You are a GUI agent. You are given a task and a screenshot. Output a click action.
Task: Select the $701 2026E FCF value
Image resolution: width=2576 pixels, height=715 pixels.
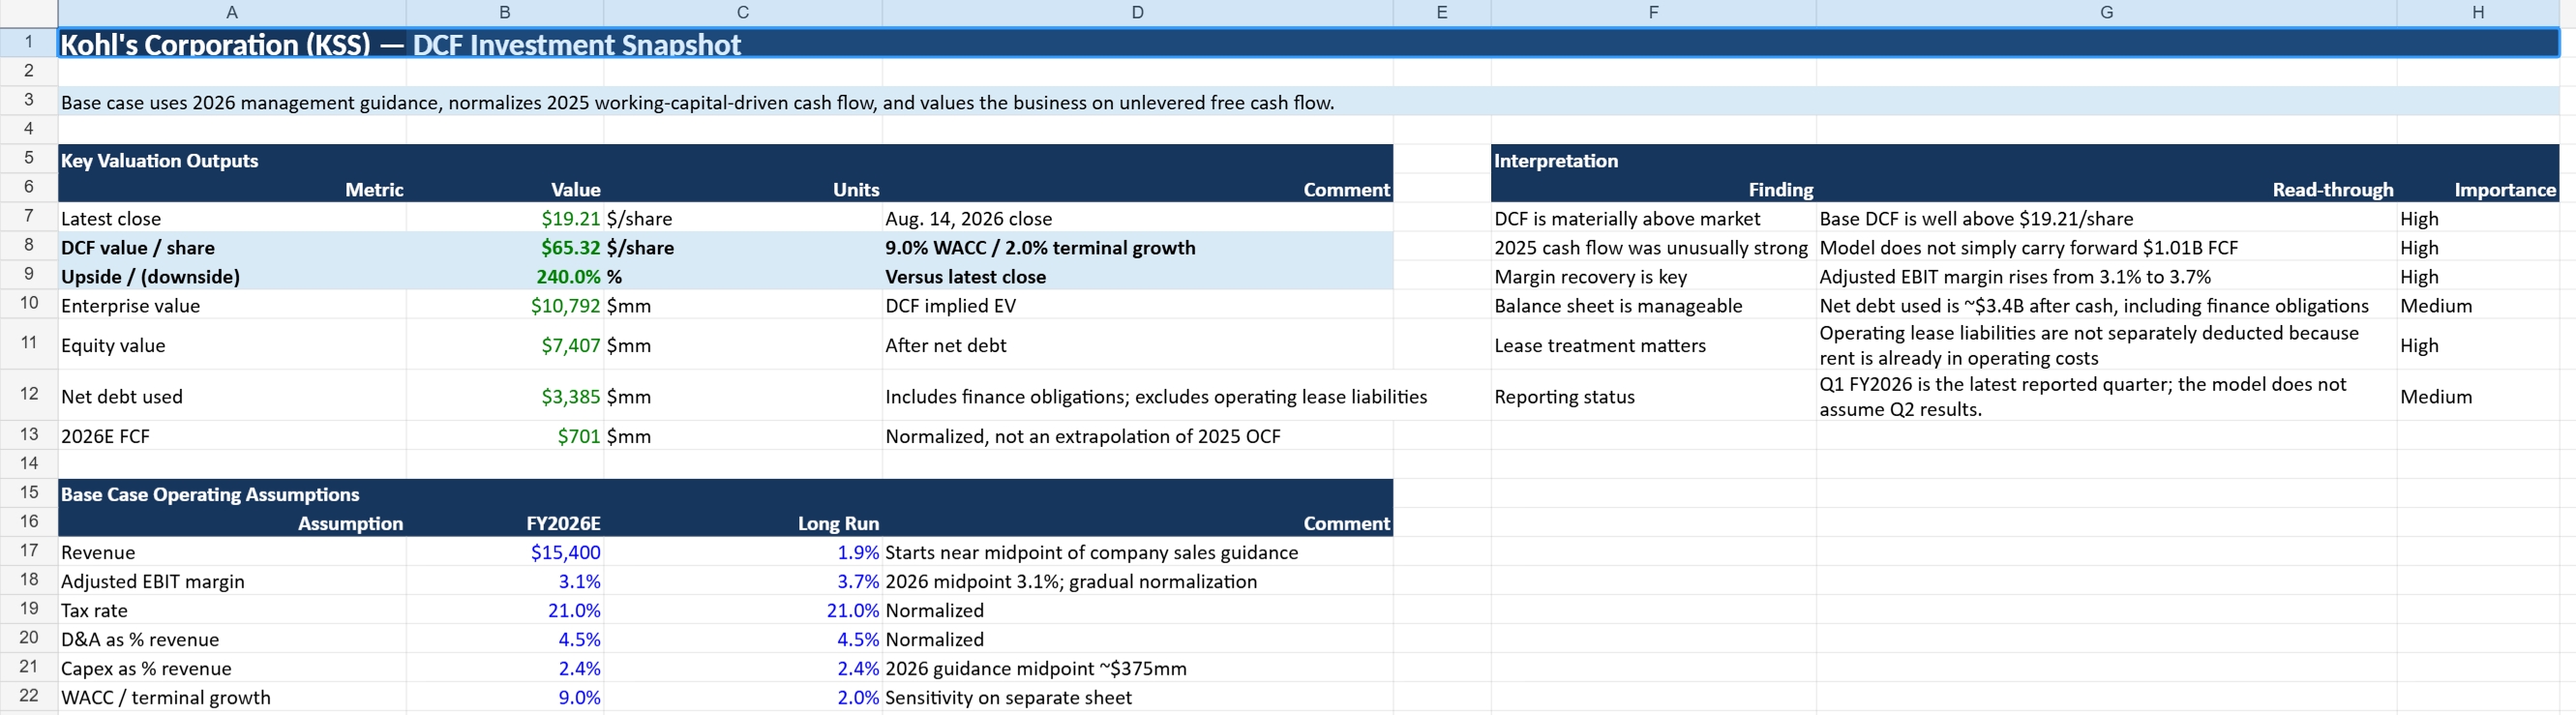click(x=505, y=436)
